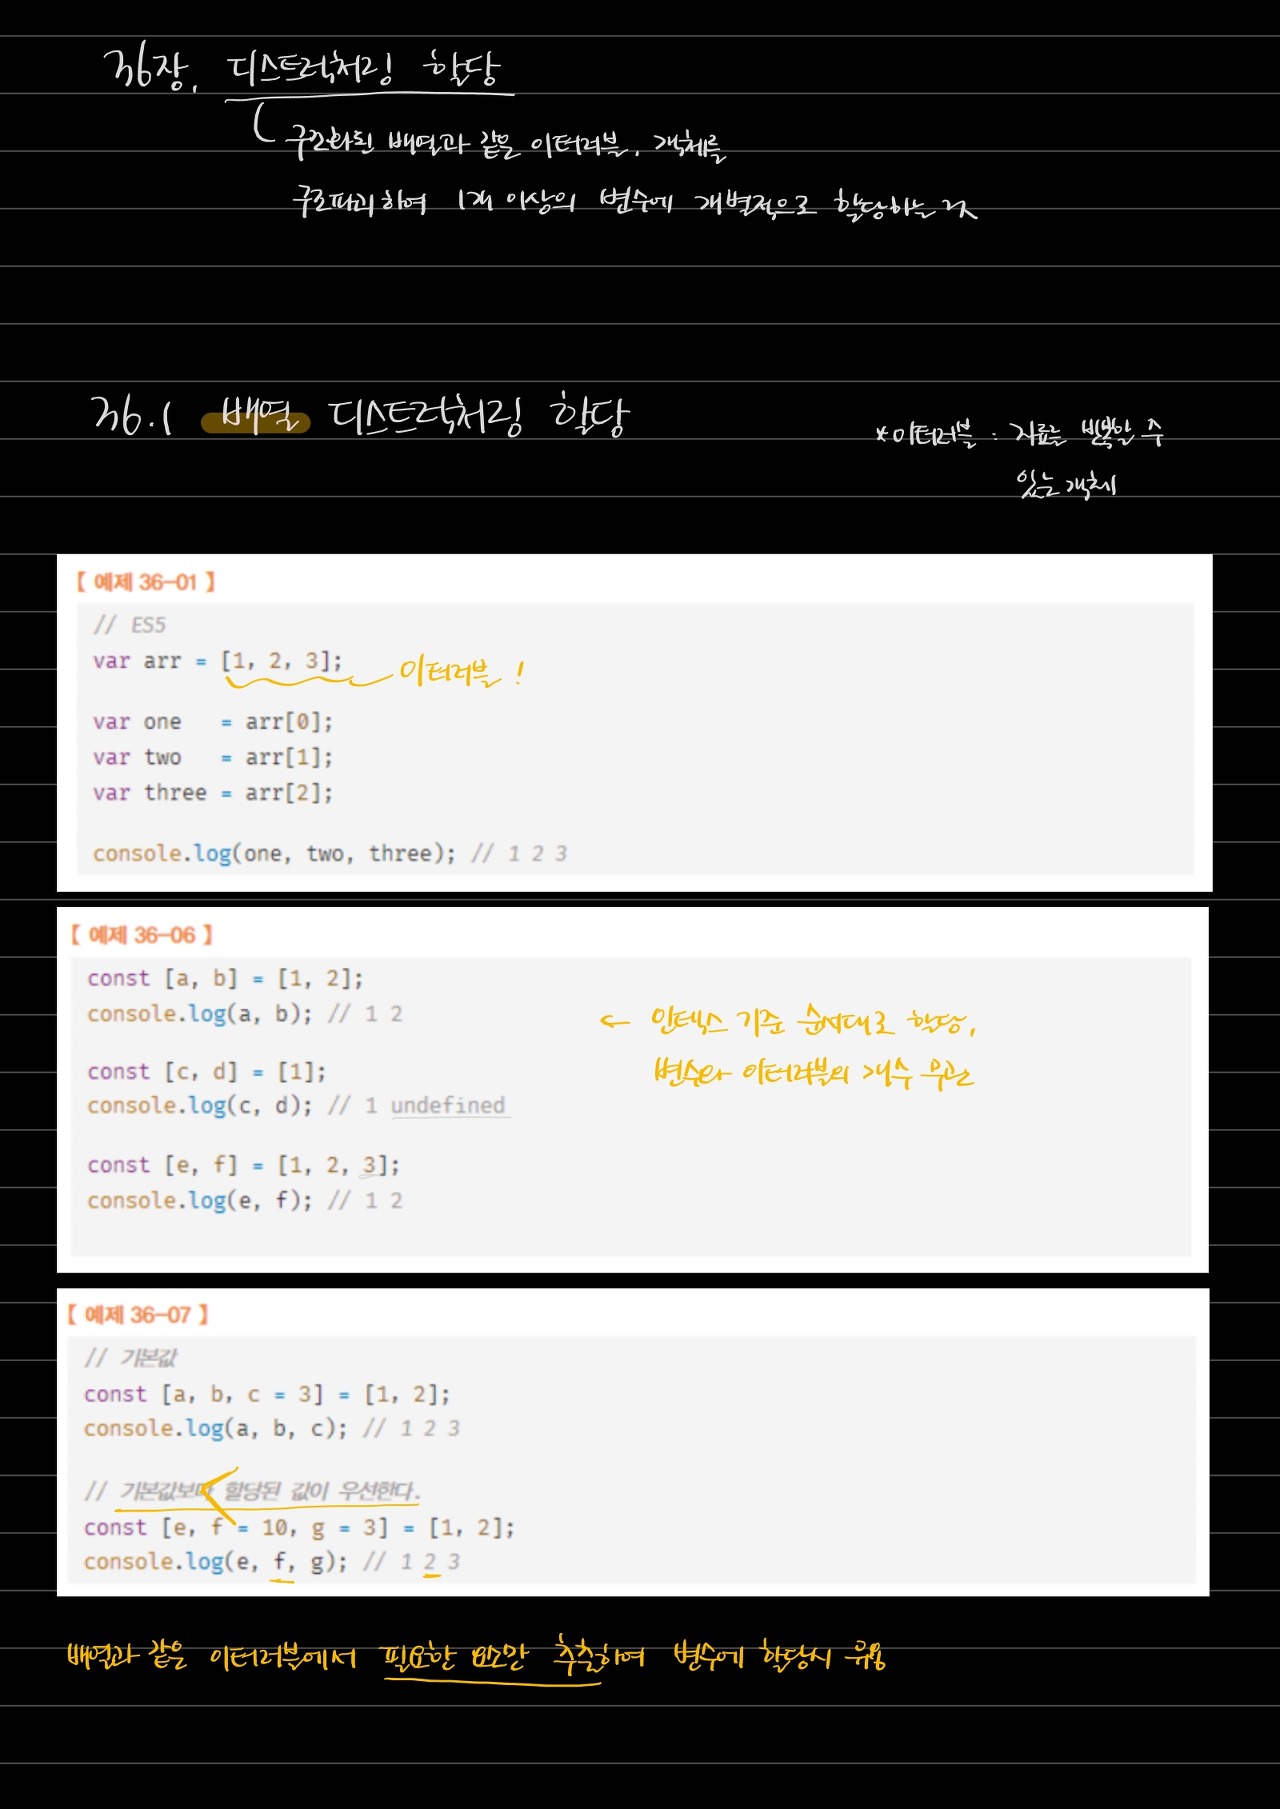Click the example label '[ 예제 36-06 ]'
1280x1809 pixels.
(x=142, y=935)
